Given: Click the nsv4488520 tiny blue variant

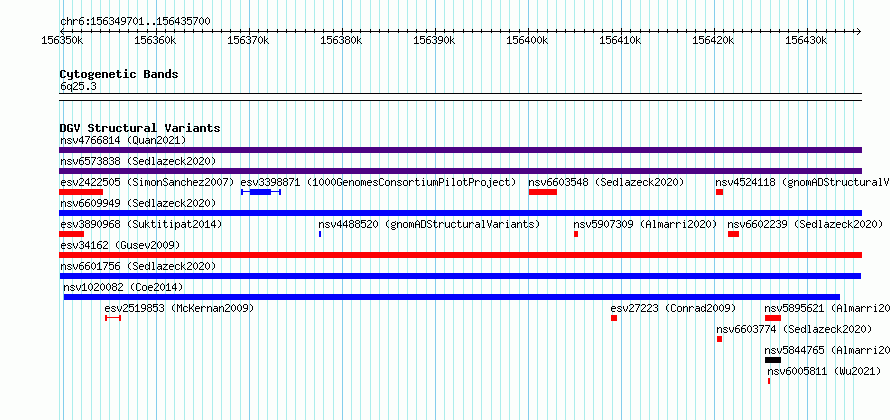Looking at the screenshot, I should (x=320, y=234).
